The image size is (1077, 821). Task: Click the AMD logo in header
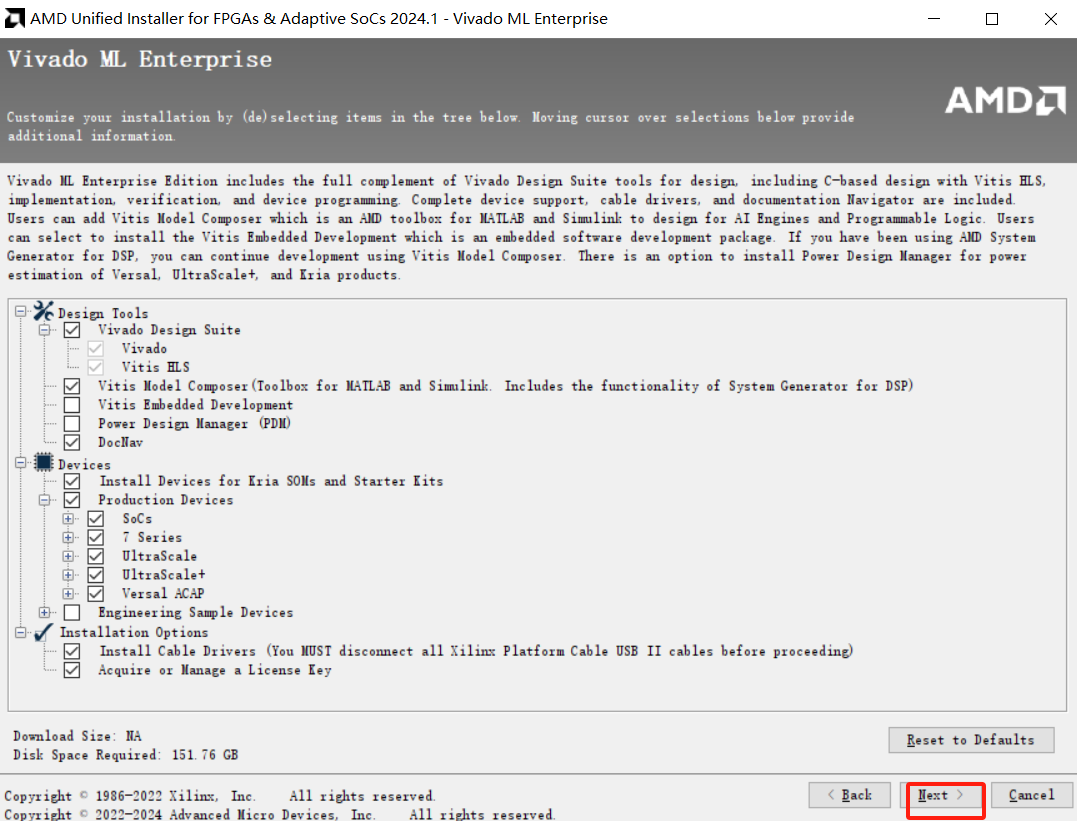1004,100
